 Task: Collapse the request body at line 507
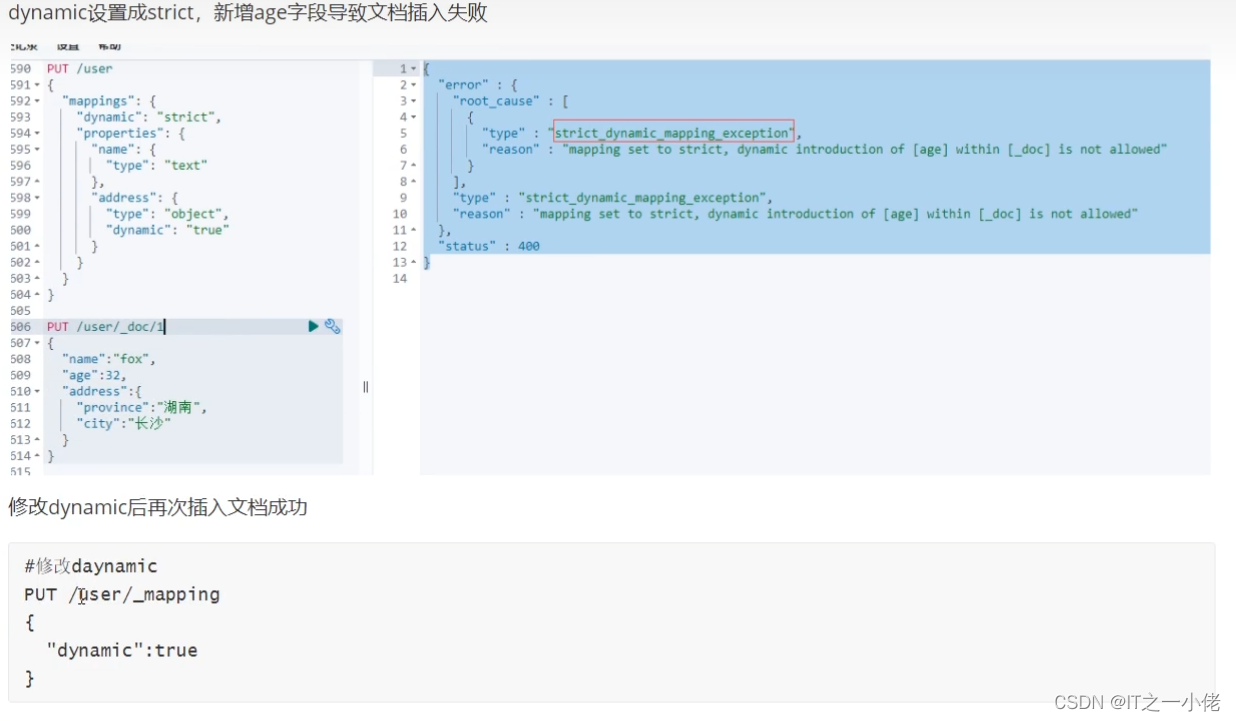click(37, 343)
